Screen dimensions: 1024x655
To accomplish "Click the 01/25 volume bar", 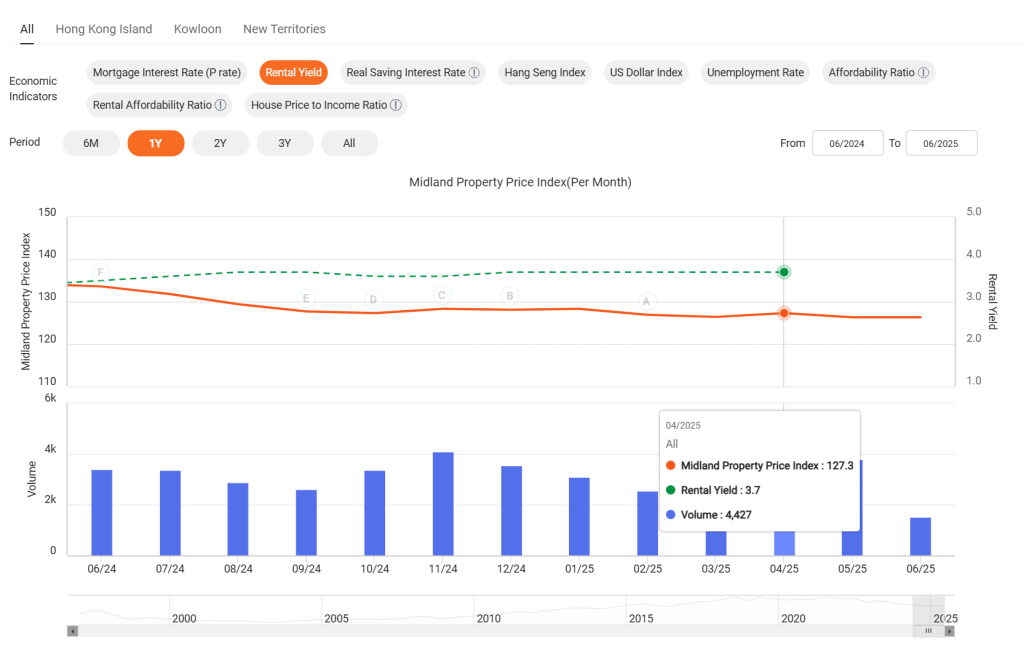I will (x=579, y=517).
